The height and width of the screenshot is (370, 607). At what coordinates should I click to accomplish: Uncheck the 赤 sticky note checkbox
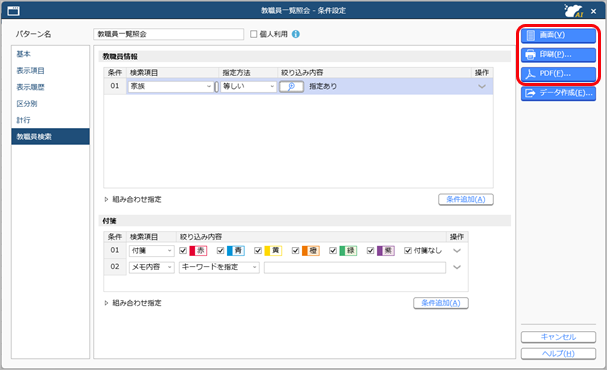click(183, 251)
